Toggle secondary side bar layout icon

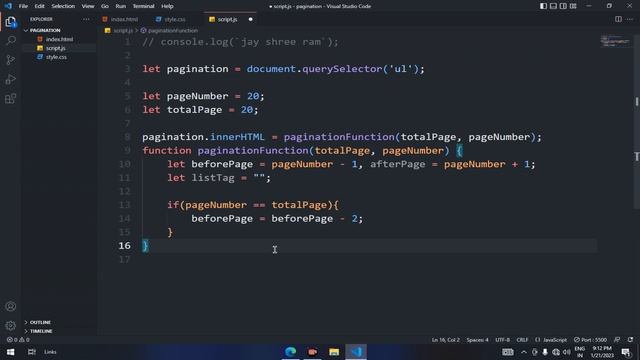[563, 6]
